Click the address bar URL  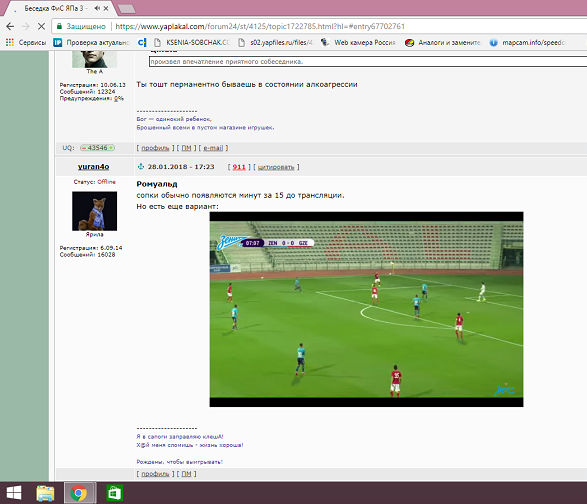click(x=260, y=26)
